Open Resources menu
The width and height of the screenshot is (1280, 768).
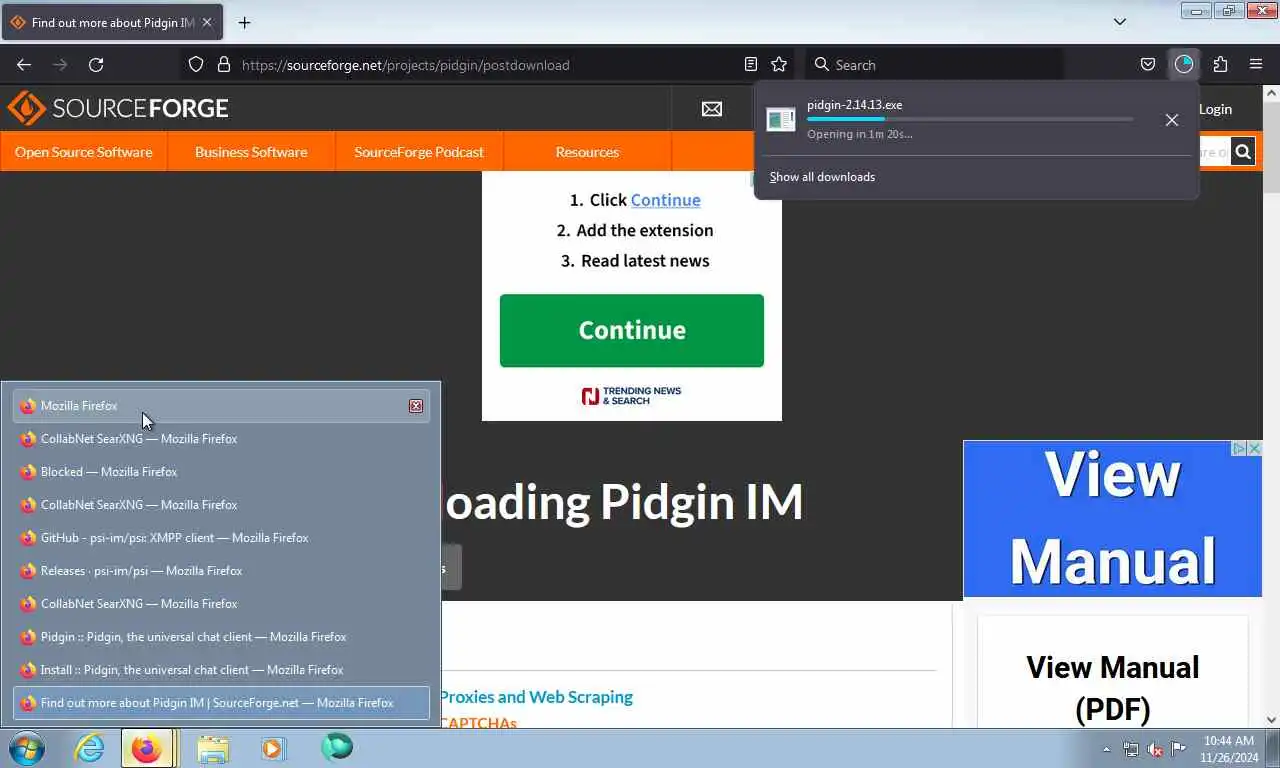pyautogui.click(x=587, y=152)
